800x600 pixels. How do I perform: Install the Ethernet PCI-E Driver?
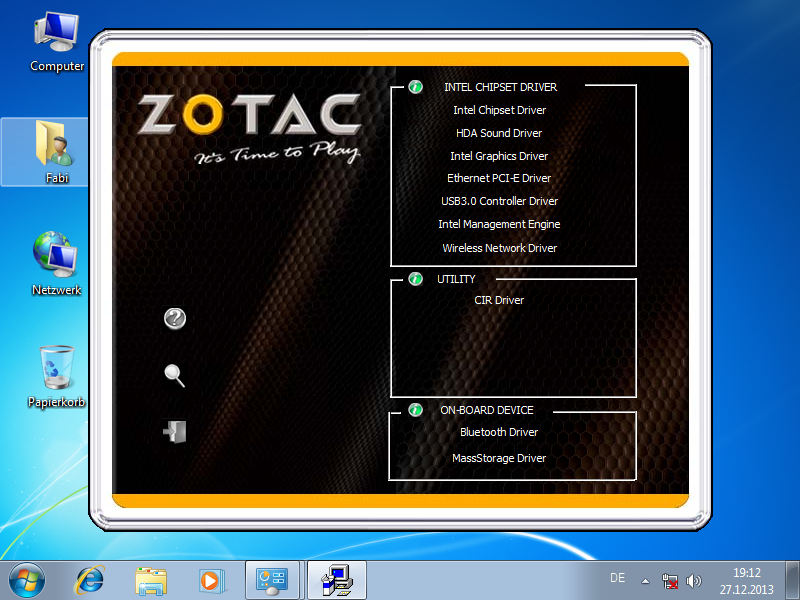pos(499,178)
